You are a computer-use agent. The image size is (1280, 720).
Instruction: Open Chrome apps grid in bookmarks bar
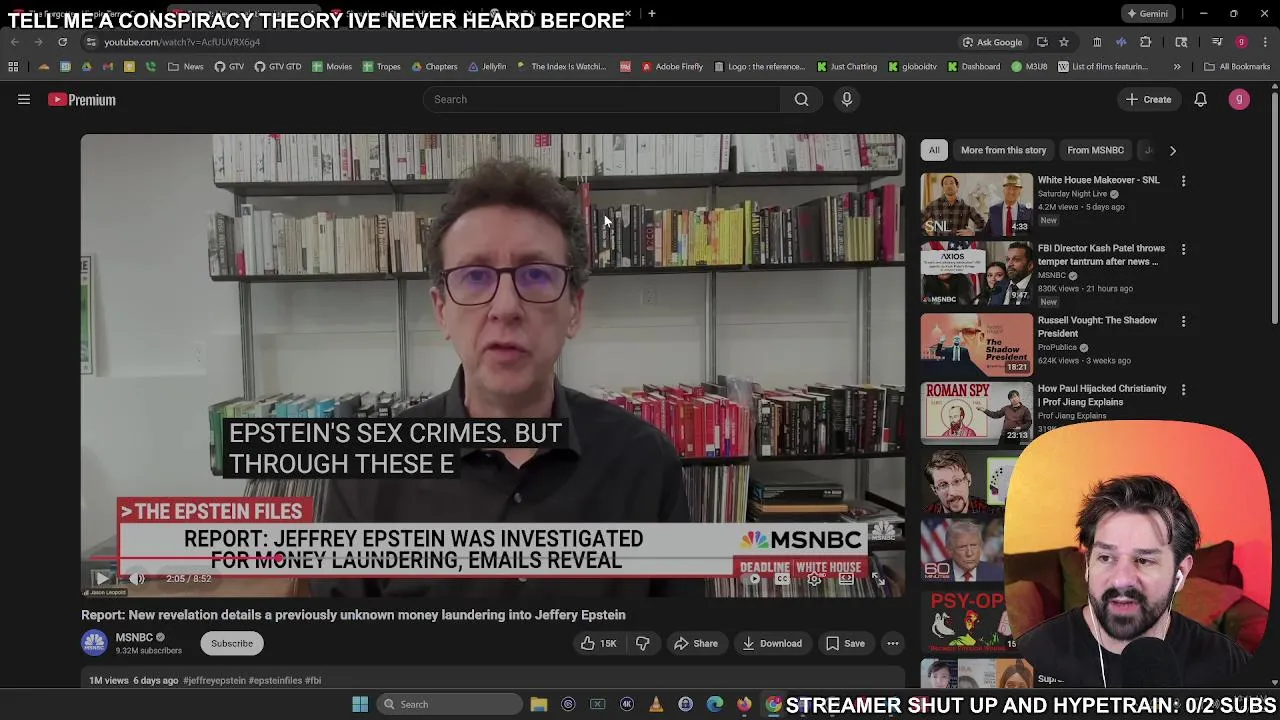(13, 67)
